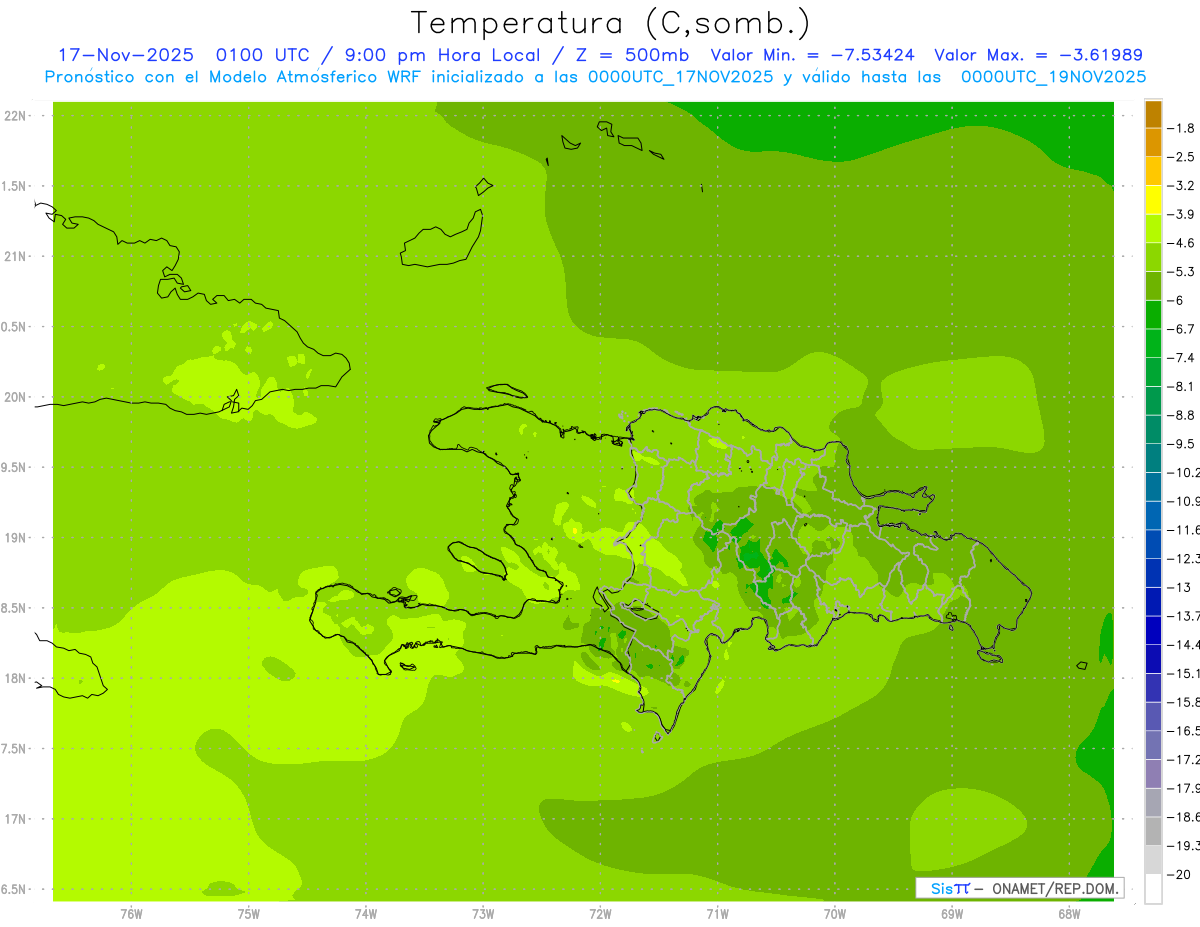
Task: Click the title 'Temperatura (C,somb.)'
Action: tap(611, 23)
